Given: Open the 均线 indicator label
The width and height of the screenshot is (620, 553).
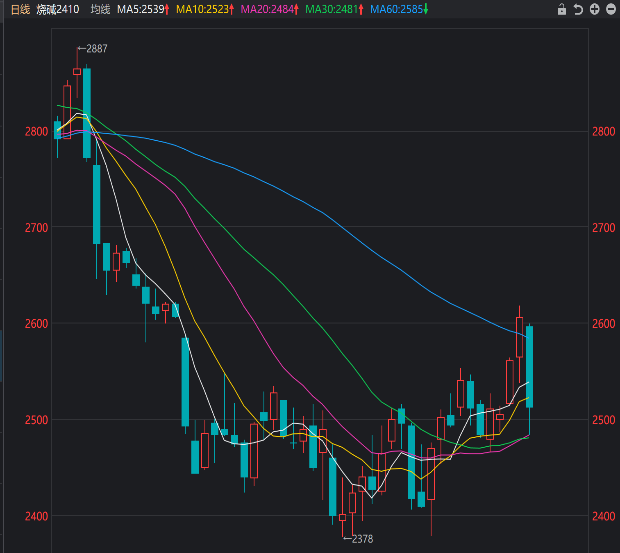Looking at the screenshot, I should (x=100, y=9).
